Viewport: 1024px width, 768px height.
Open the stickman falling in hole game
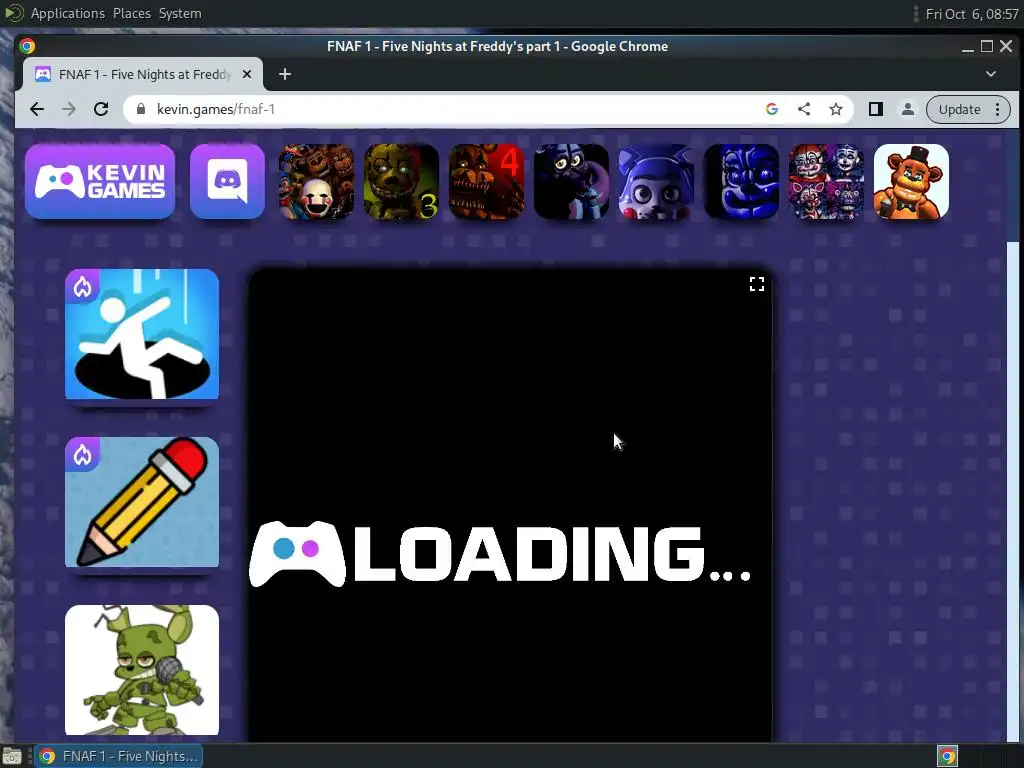(142, 334)
